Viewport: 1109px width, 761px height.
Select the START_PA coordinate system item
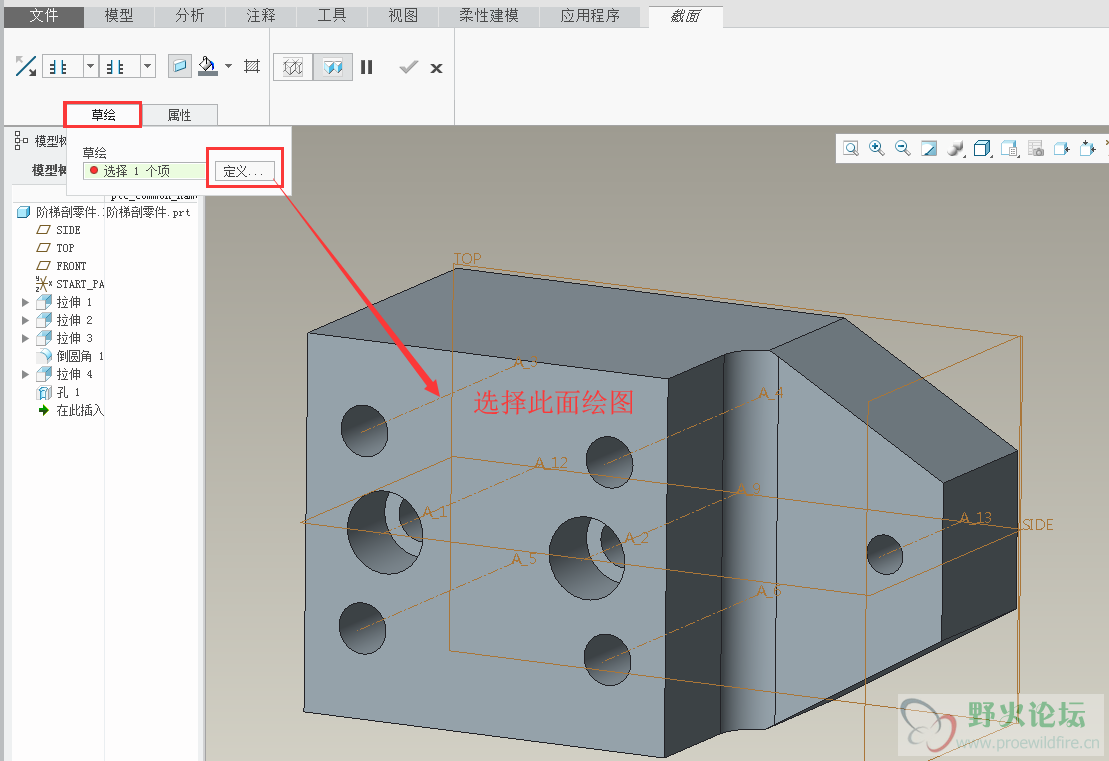pyautogui.click(x=70, y=284)
